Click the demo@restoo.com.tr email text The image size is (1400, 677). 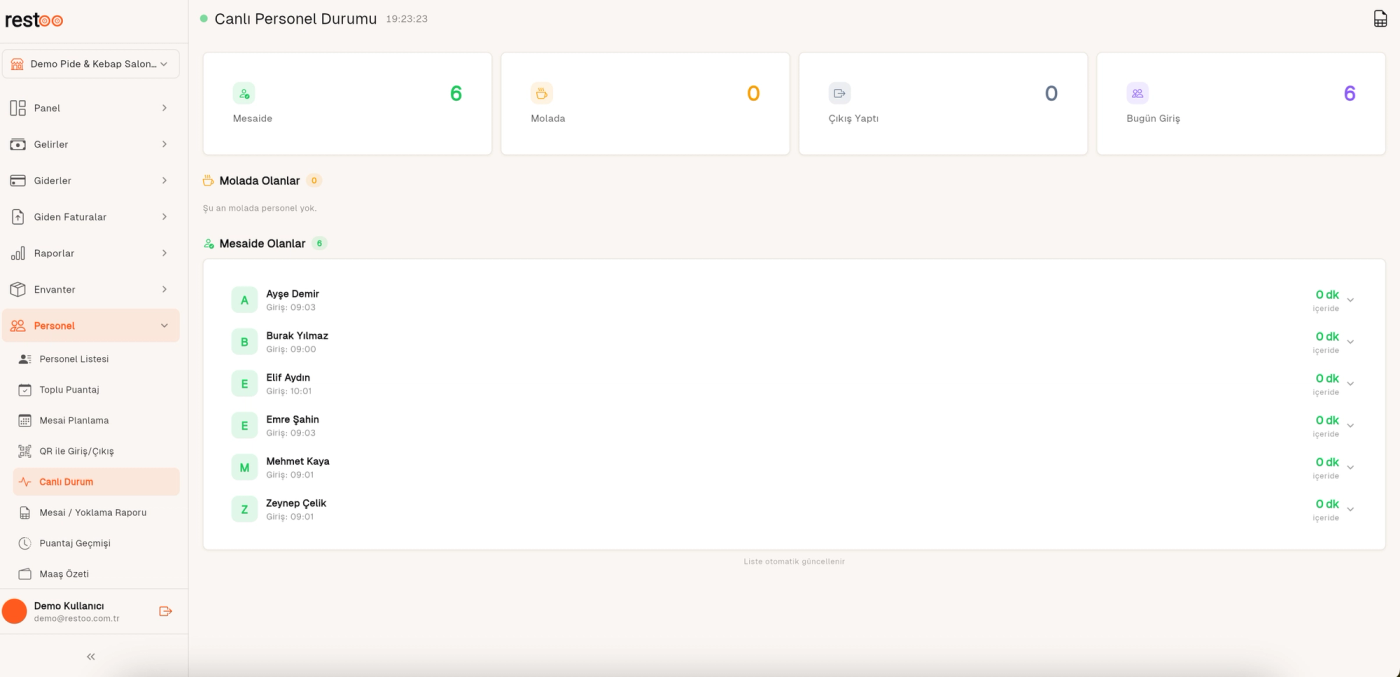(x=77, y=619)
